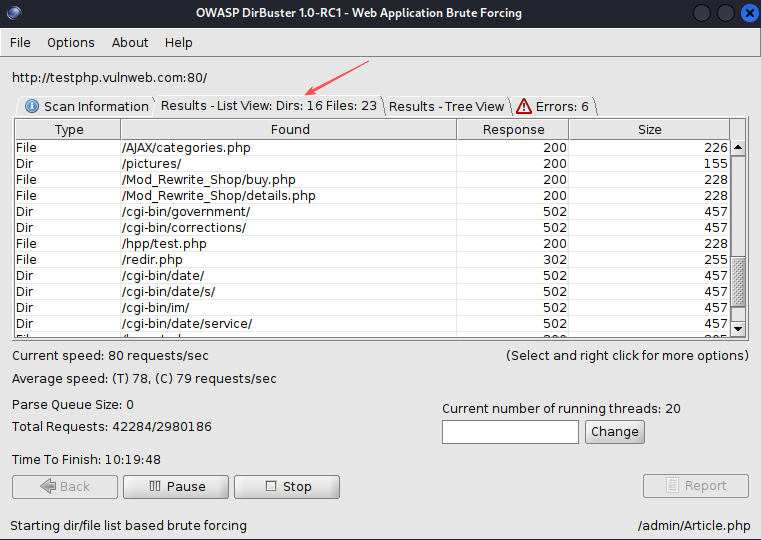Viewport: 761px width, 540px height.
Task: Open the Help menu
Action: (x=179, y=43)
